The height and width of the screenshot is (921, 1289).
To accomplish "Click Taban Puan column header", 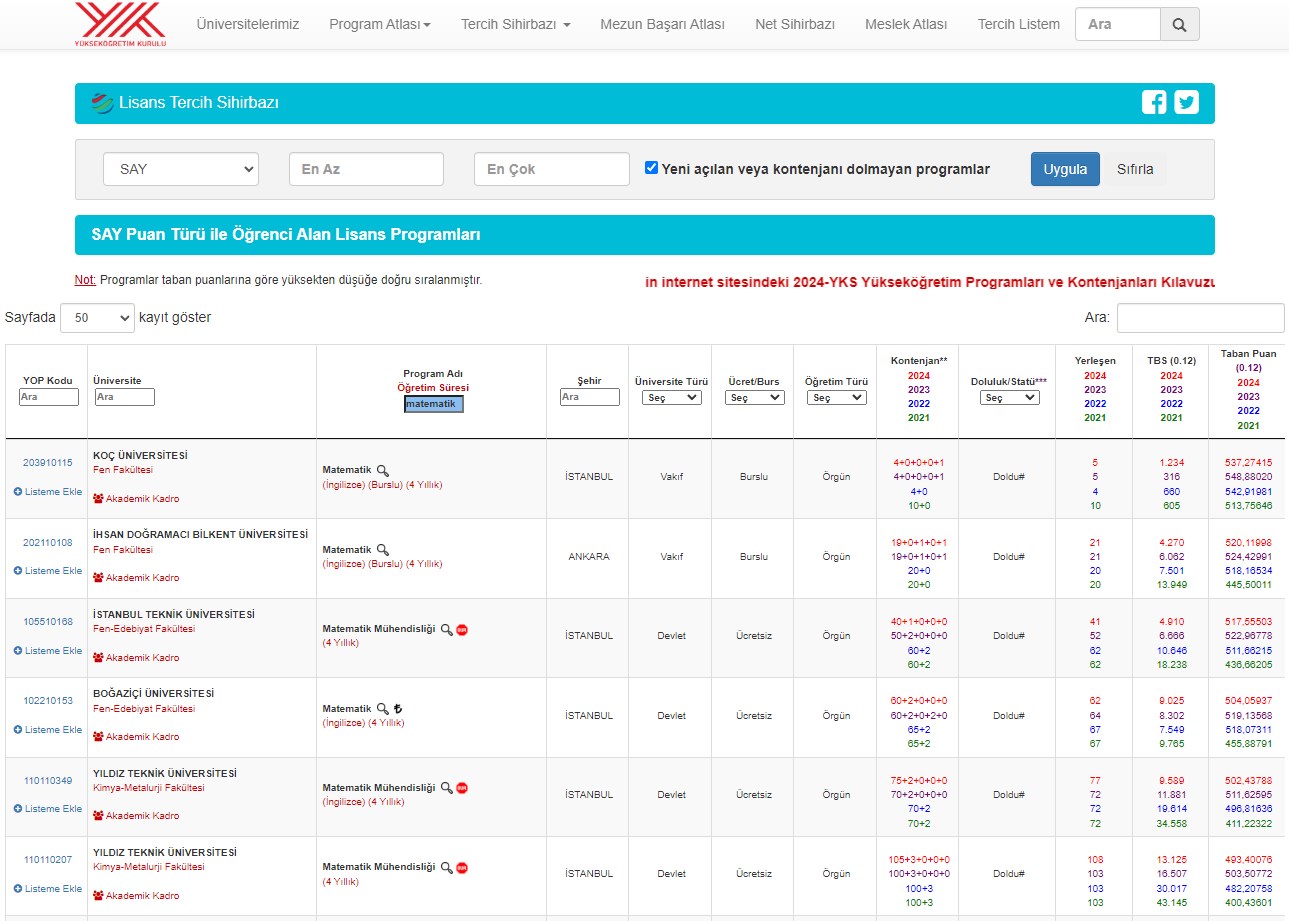I will pos(1248,389).
